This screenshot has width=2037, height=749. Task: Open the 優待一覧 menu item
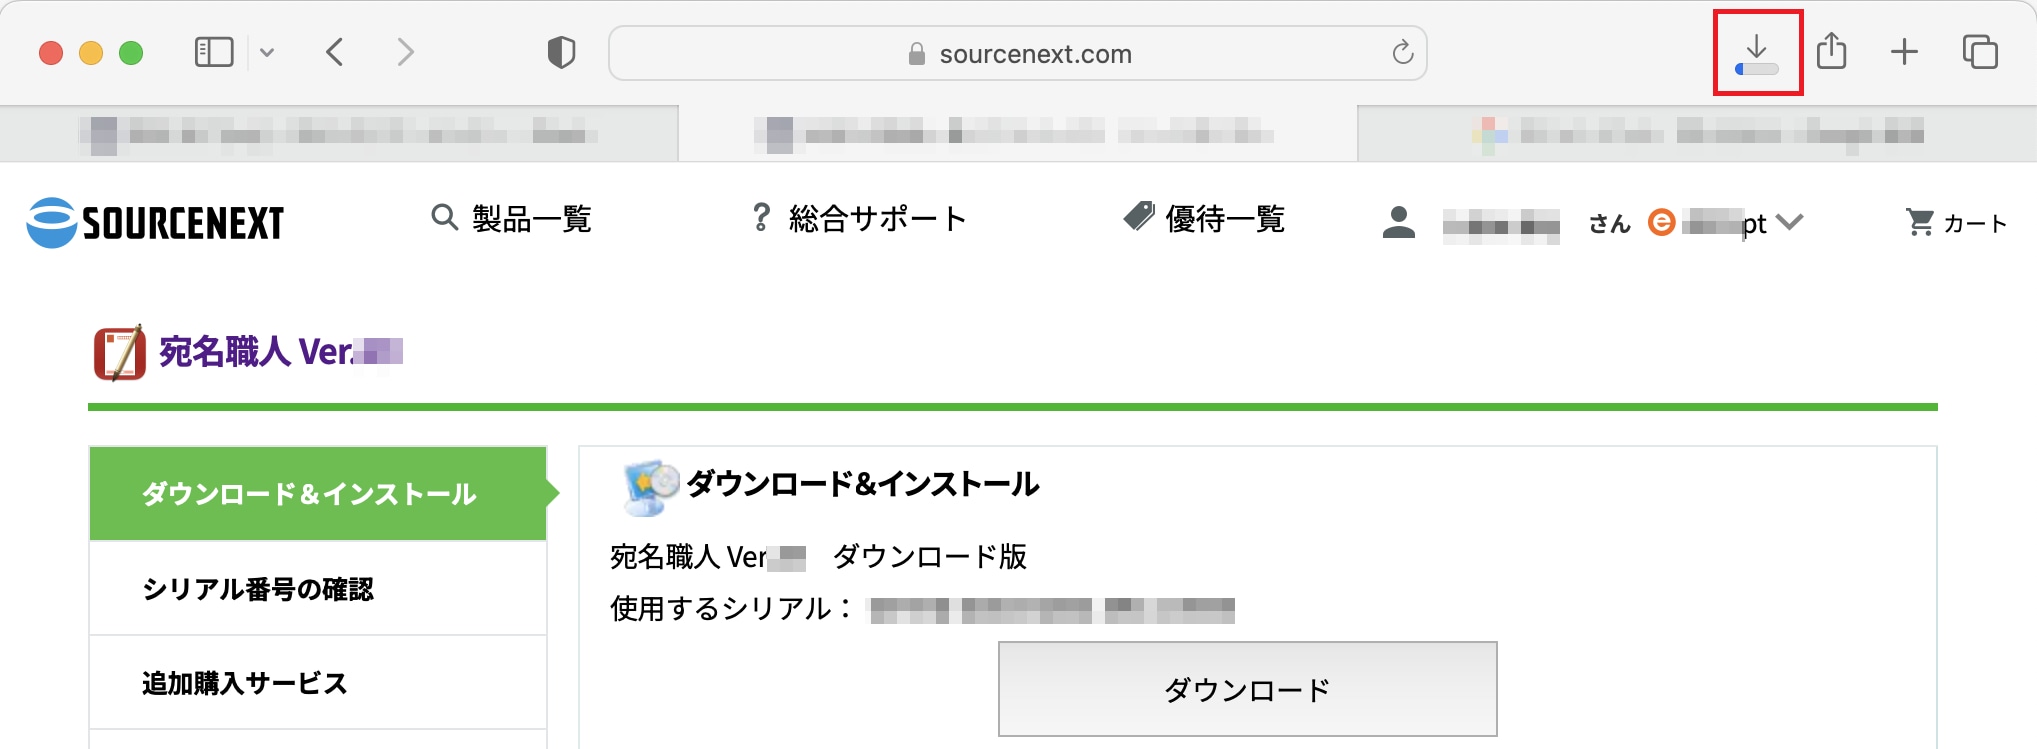tap(1204, 218)
